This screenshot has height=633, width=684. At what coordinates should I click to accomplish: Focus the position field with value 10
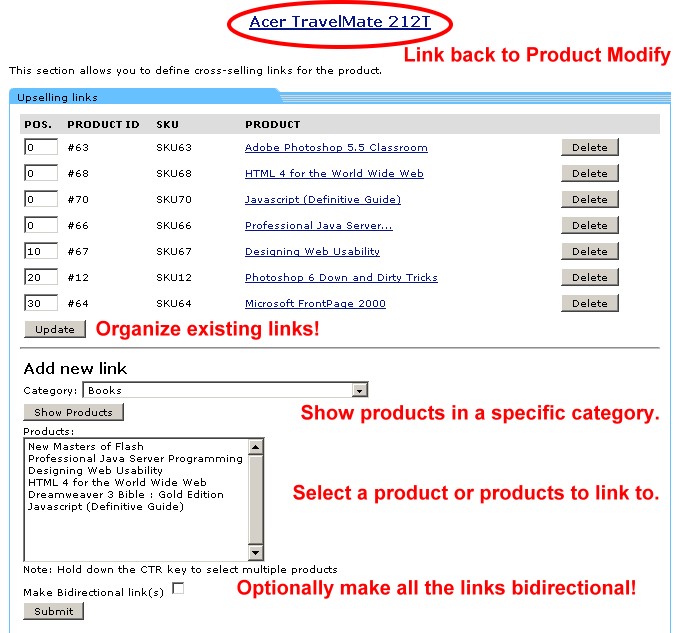click(x=41, y=251)
